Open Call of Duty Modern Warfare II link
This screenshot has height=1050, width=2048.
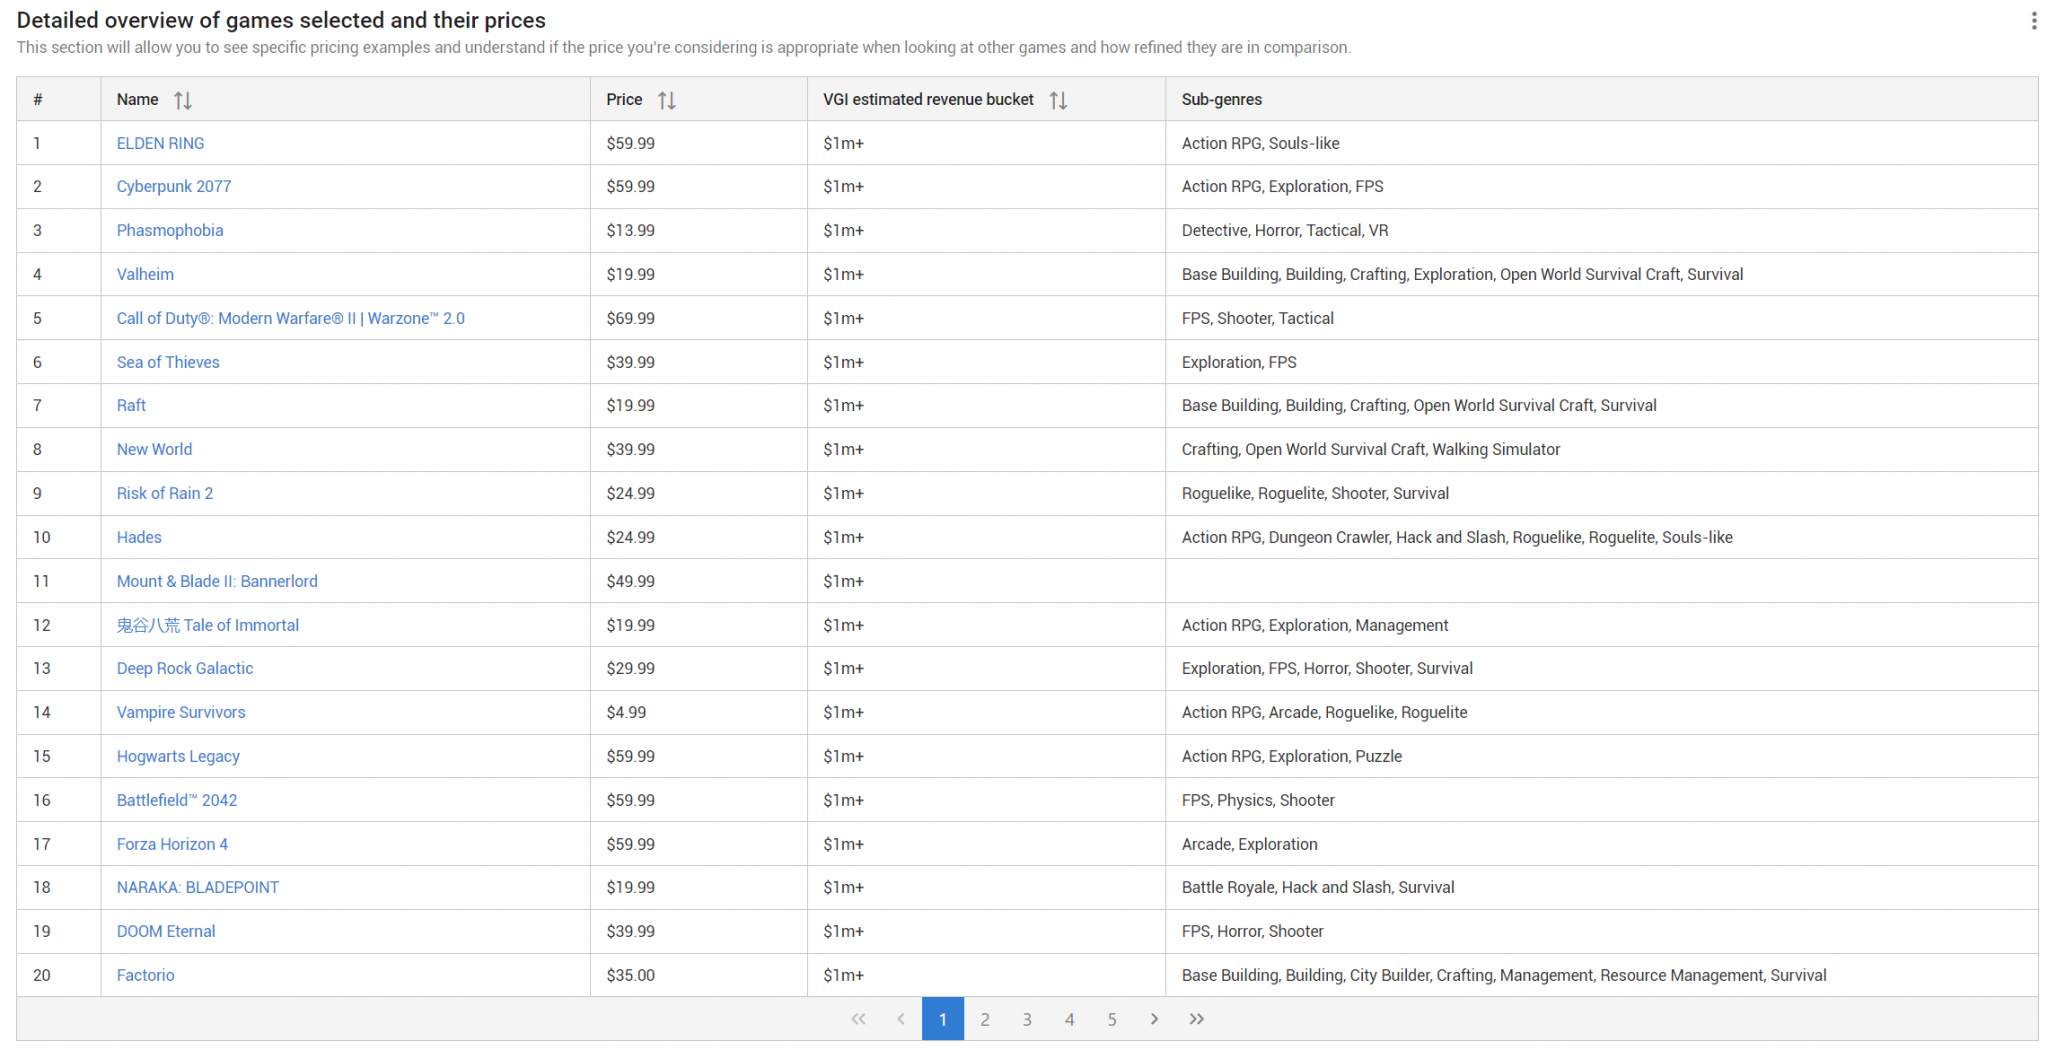click(x=290, y=318)
